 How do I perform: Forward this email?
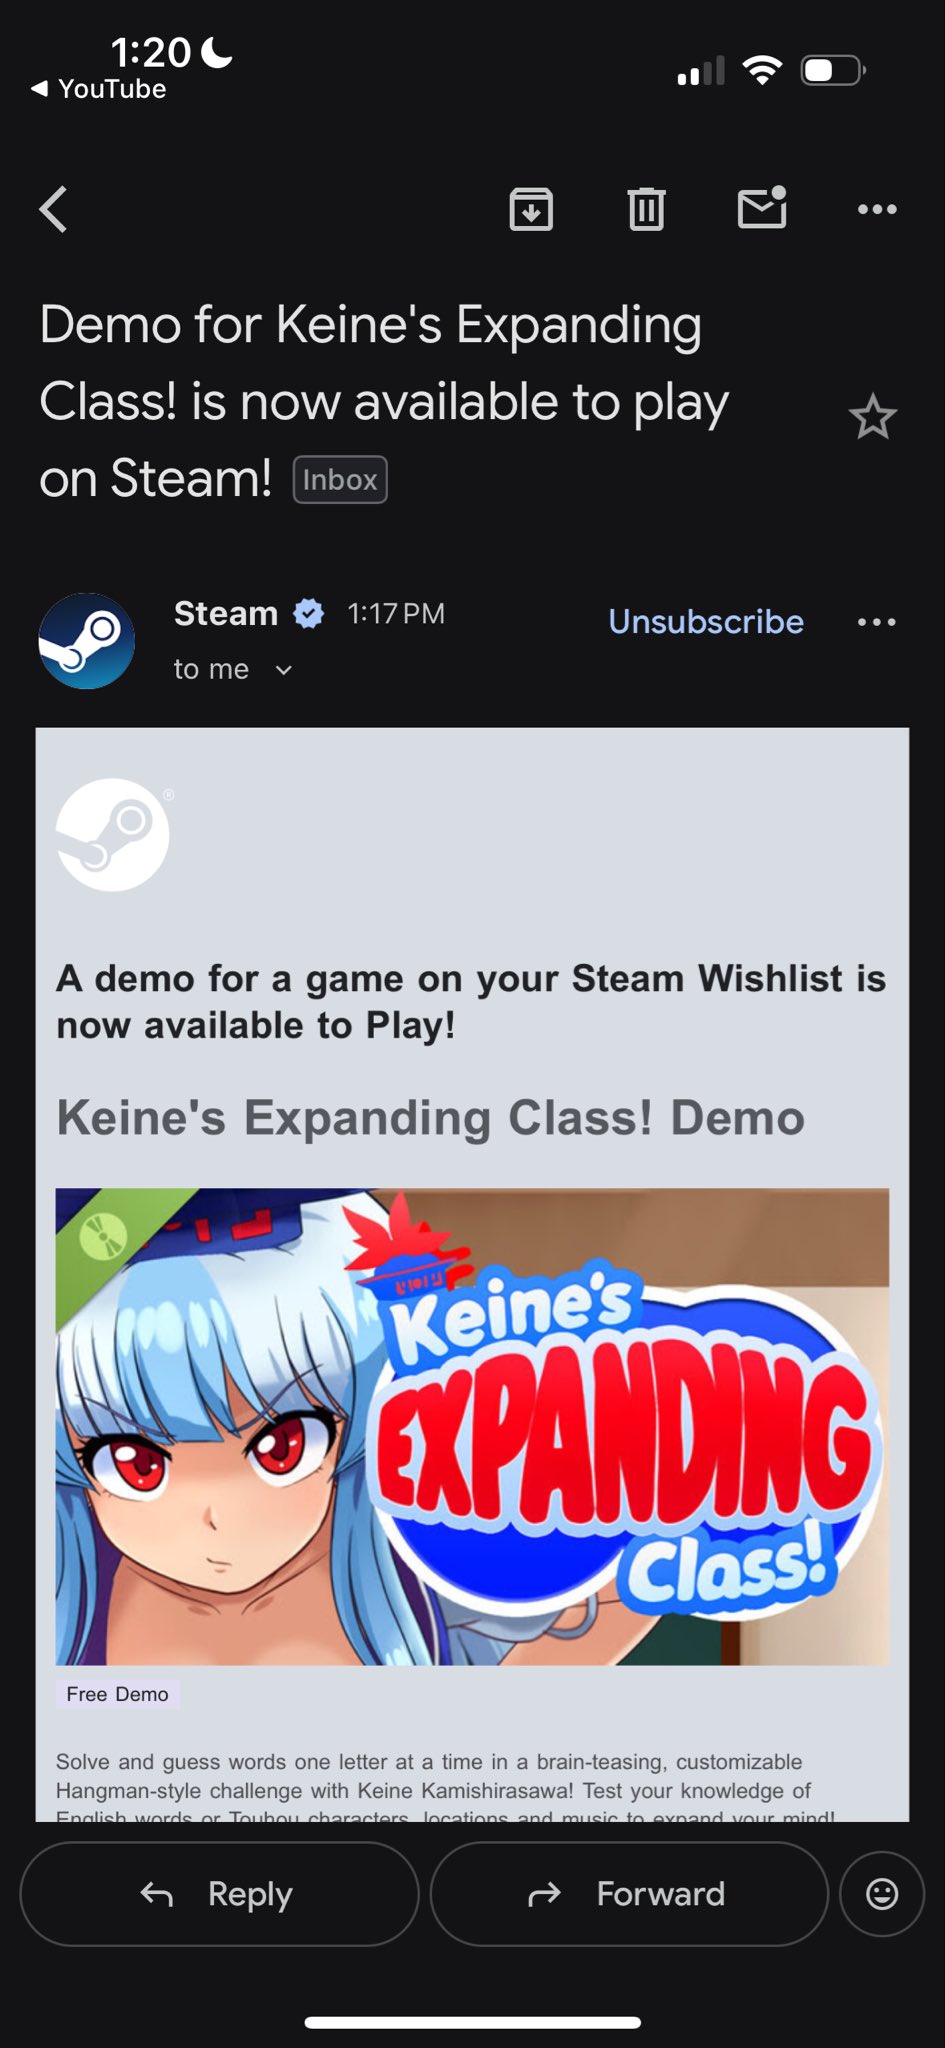629,1894
